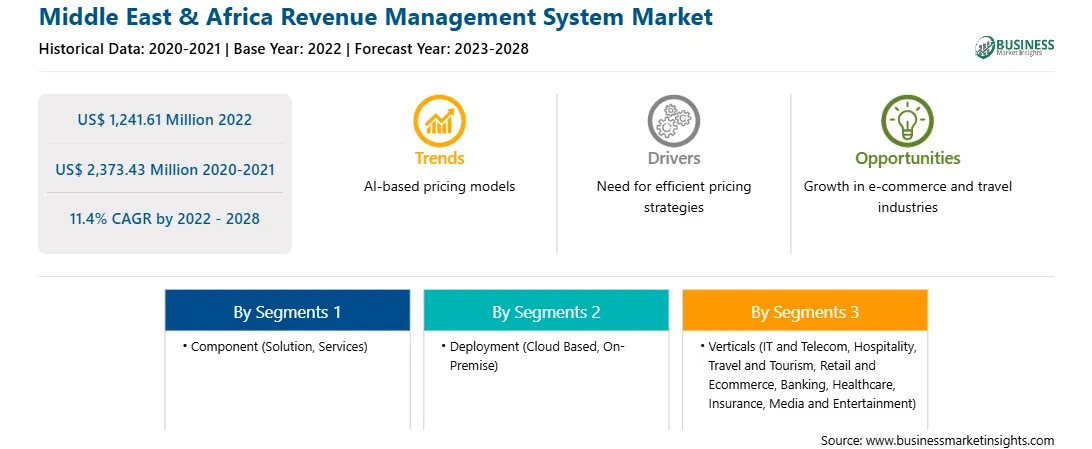Click the 11.4% CAGR by 2022 - 2028 text
Image resolution: width=1092 pixels, height=449 pixels.
tap(165, 219)
